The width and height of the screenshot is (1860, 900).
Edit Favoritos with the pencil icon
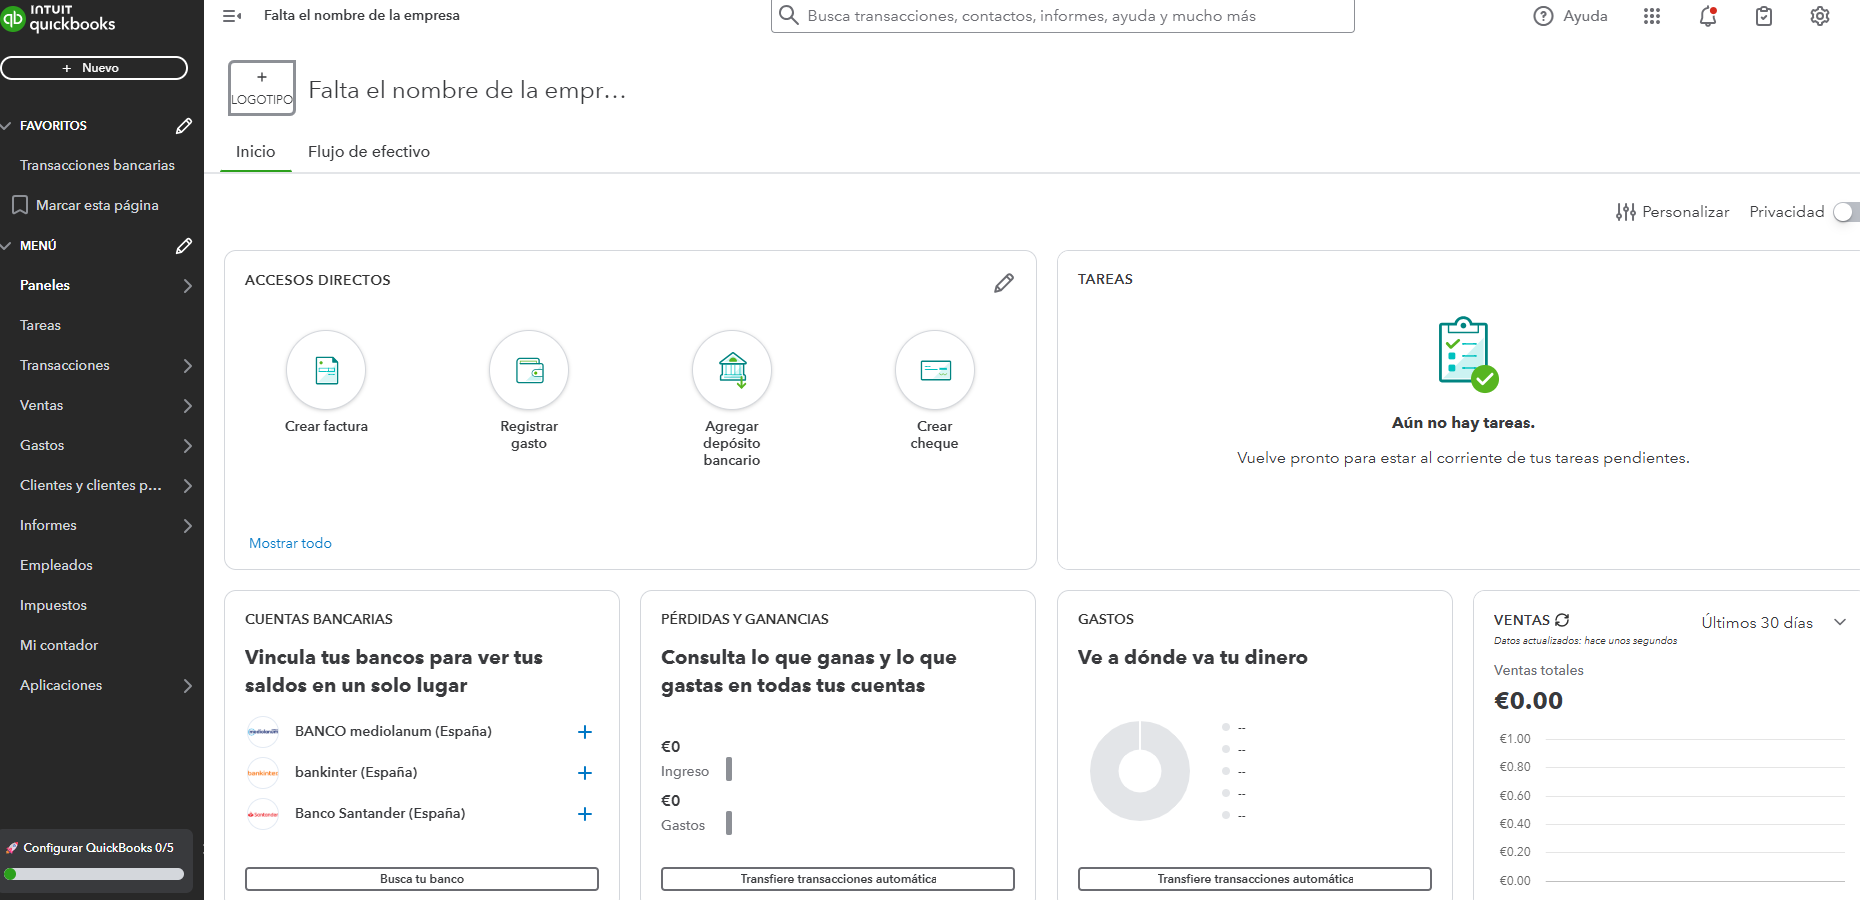point(184,126)
